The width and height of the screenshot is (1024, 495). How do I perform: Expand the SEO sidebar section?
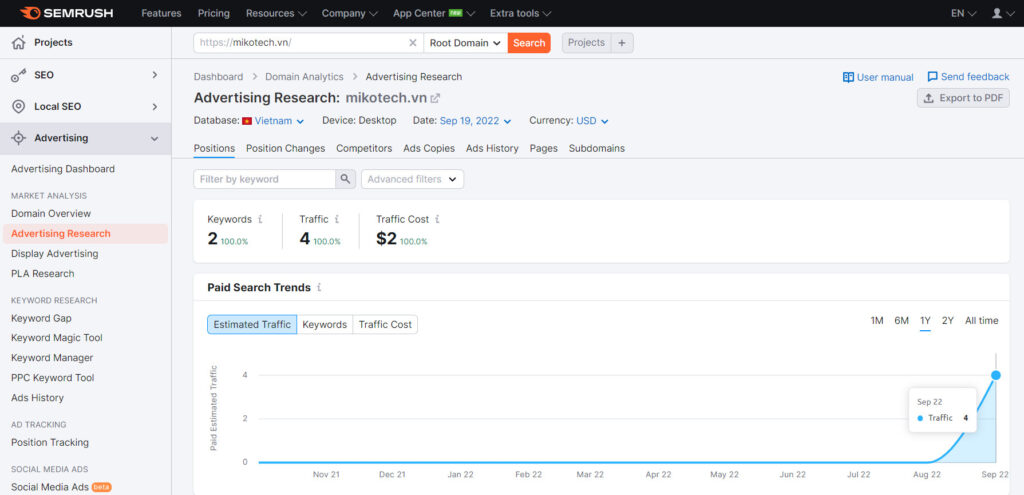(155, 75)
